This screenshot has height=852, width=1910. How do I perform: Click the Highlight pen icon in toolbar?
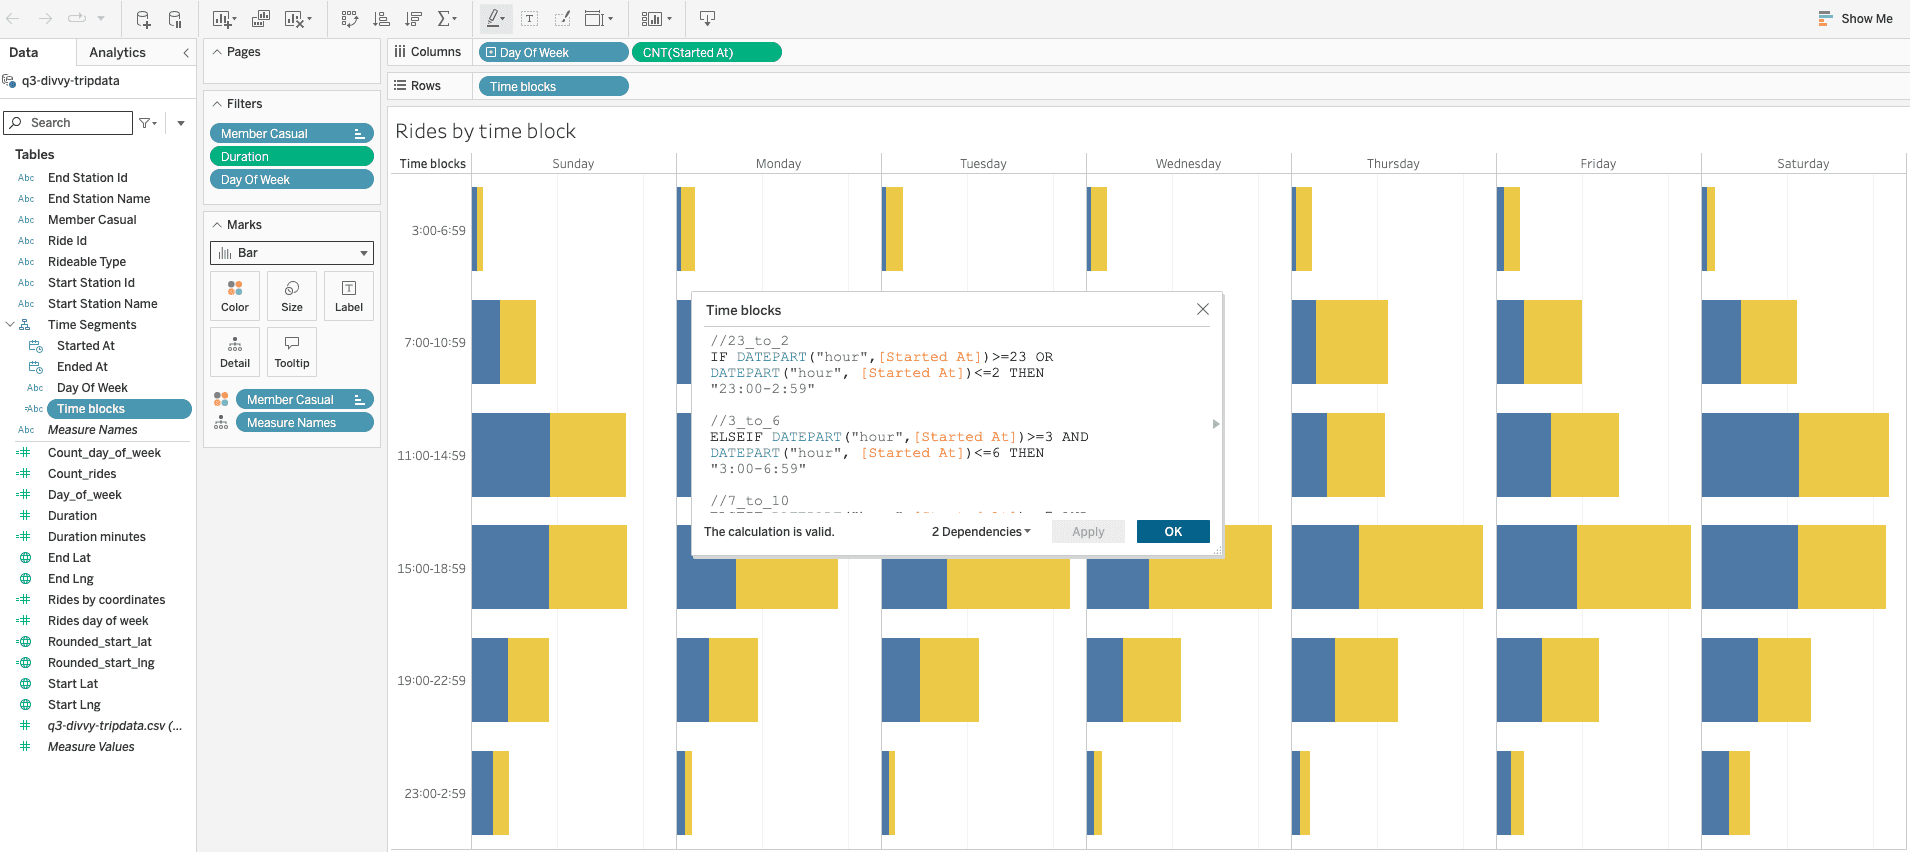pos(495,19)
